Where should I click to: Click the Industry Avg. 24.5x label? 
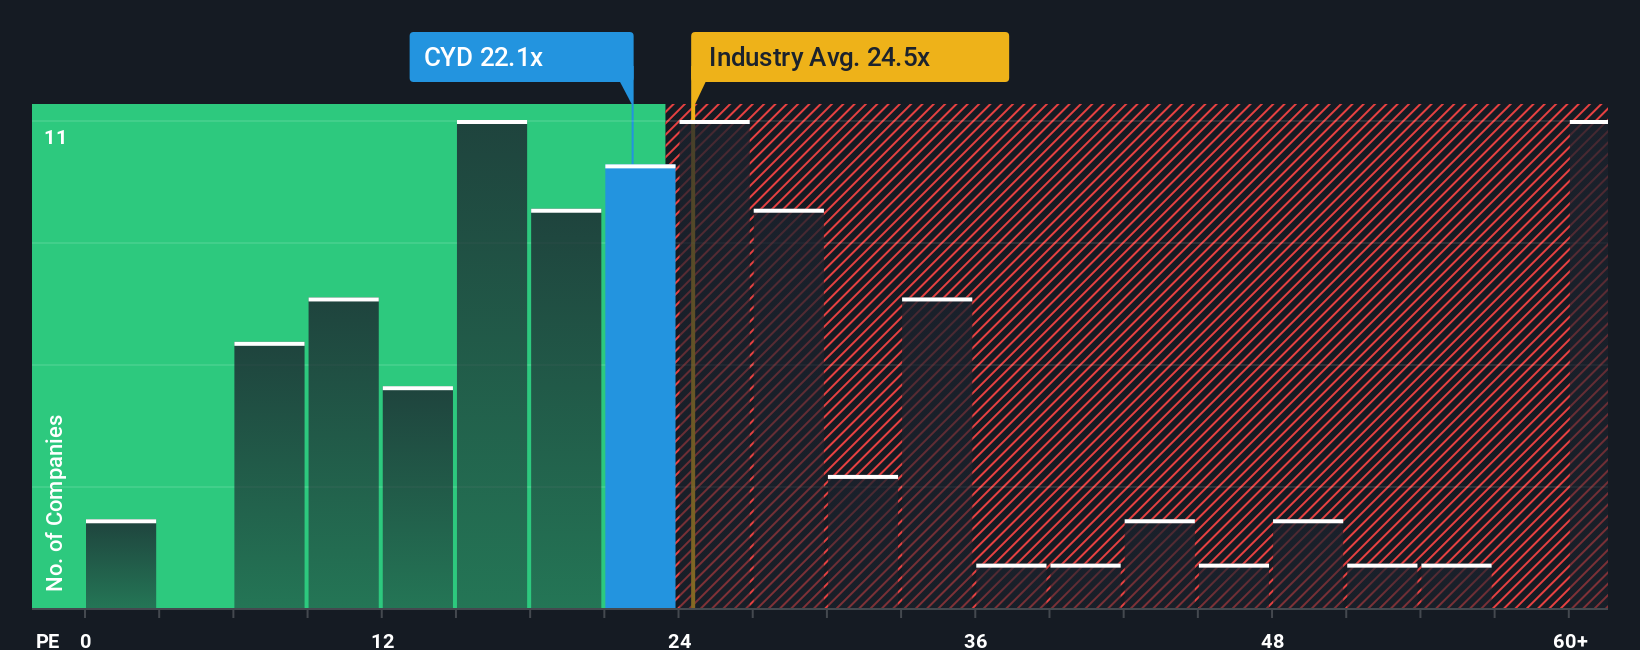coord(849,57)
